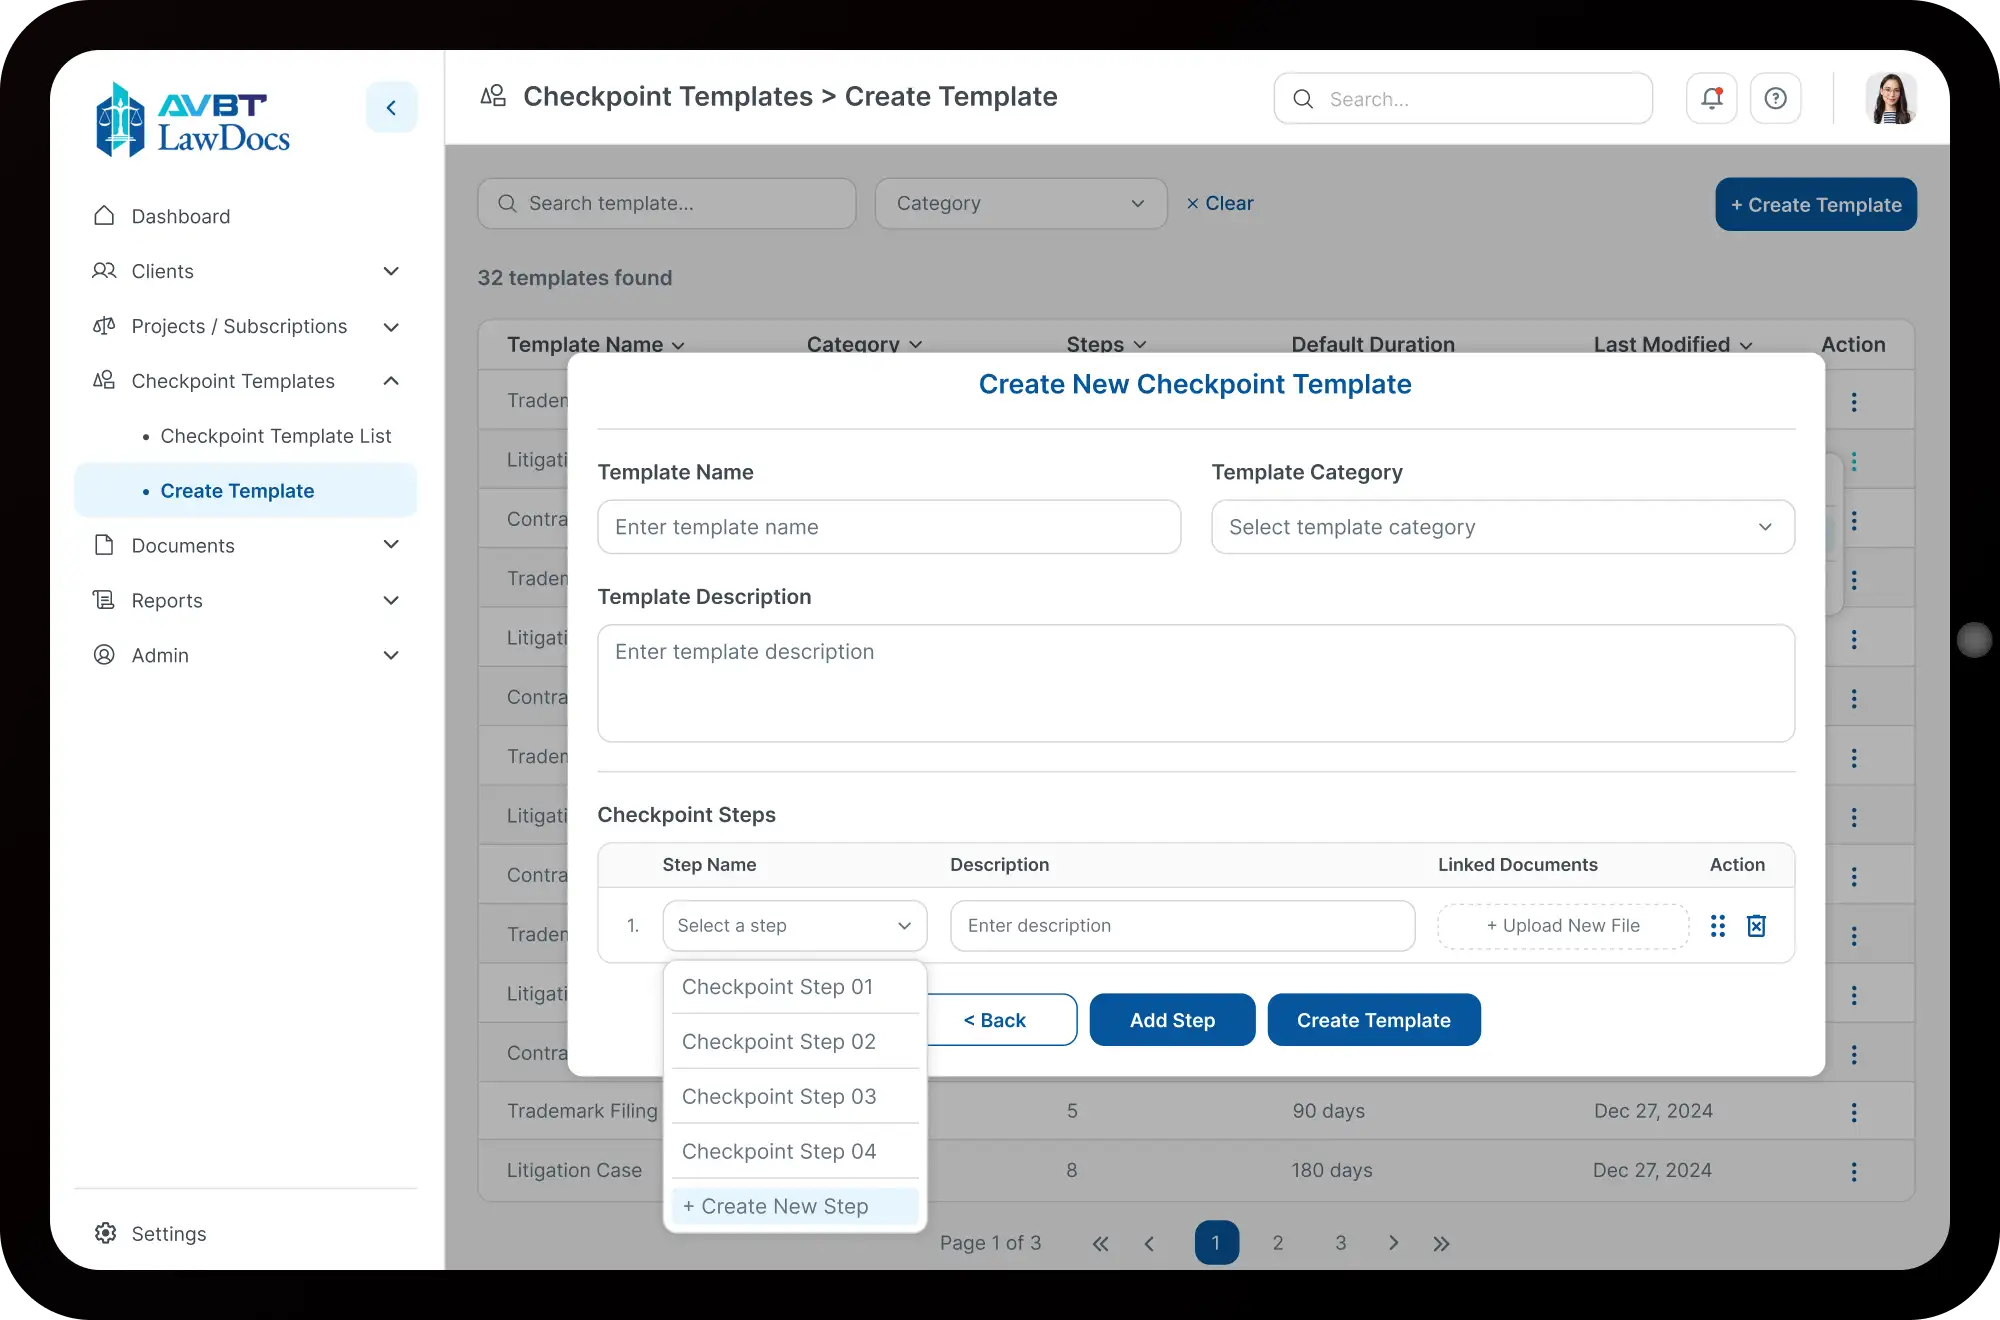Image resolution: width=2000 pixels, height=1320 pixels.
Task: Open user profile avatar
Action: tap(1890, 98)
